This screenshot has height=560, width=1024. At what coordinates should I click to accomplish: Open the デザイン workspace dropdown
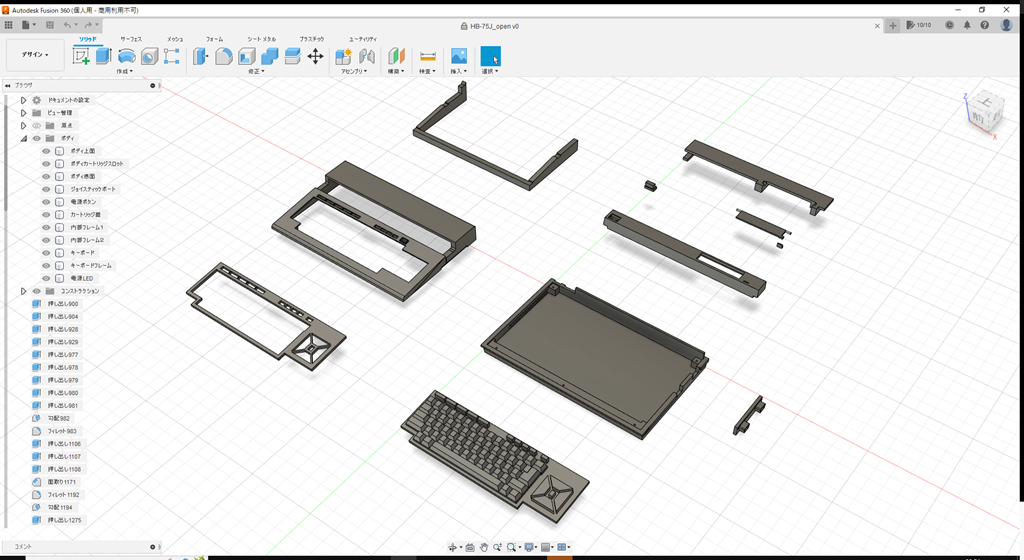click(35, 56)
